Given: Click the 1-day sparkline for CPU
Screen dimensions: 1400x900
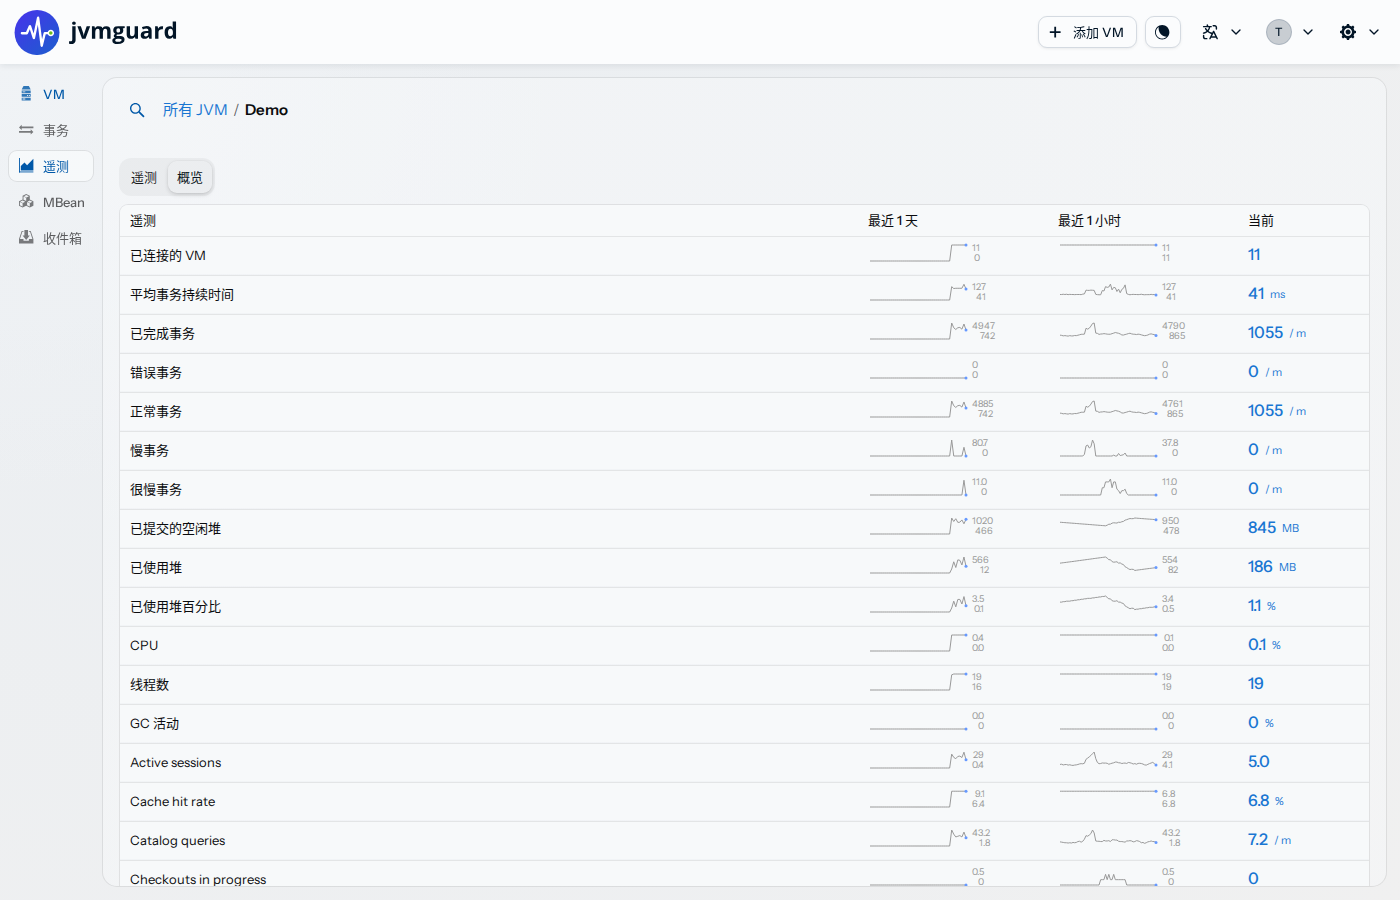Looking at the screenshot, I should click(919, 643).
